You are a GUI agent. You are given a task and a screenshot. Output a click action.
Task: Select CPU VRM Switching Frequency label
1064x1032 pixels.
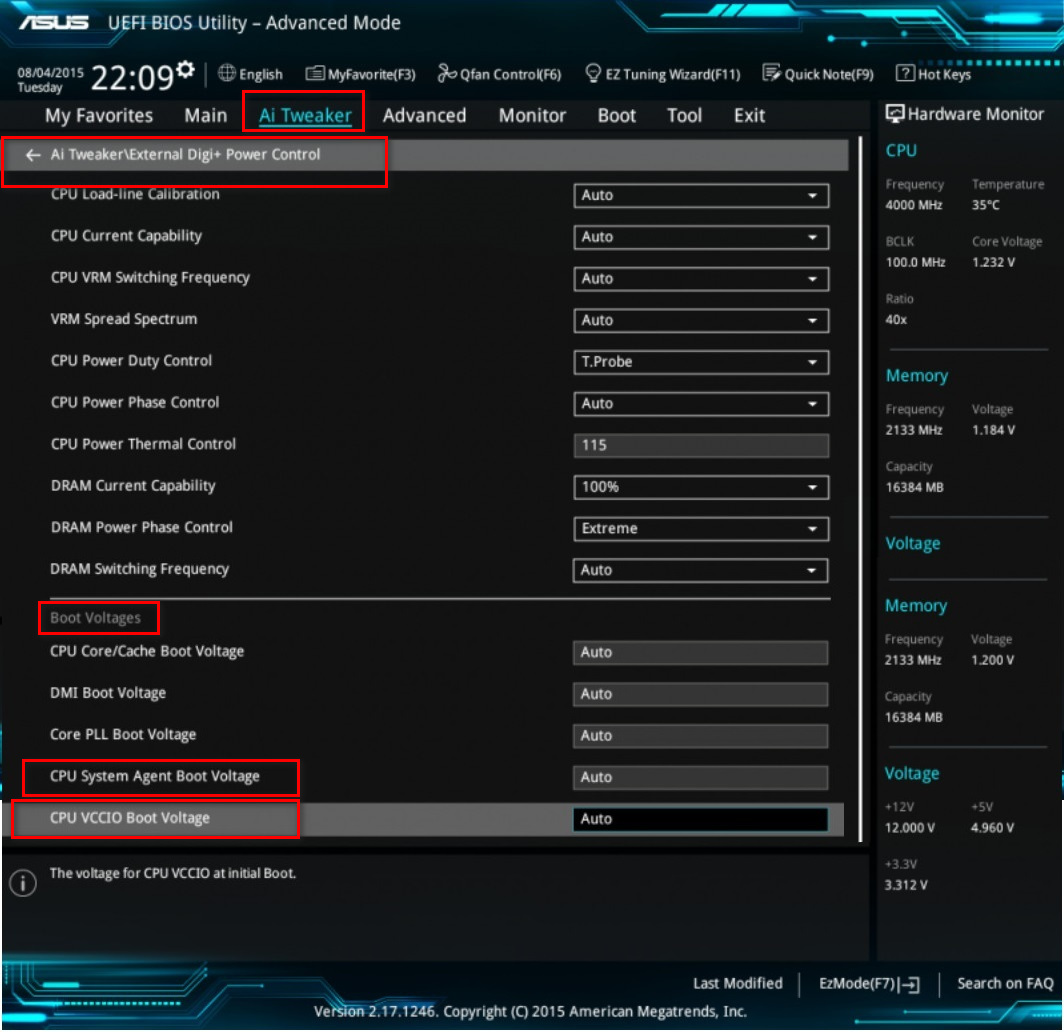coord(150,278)
